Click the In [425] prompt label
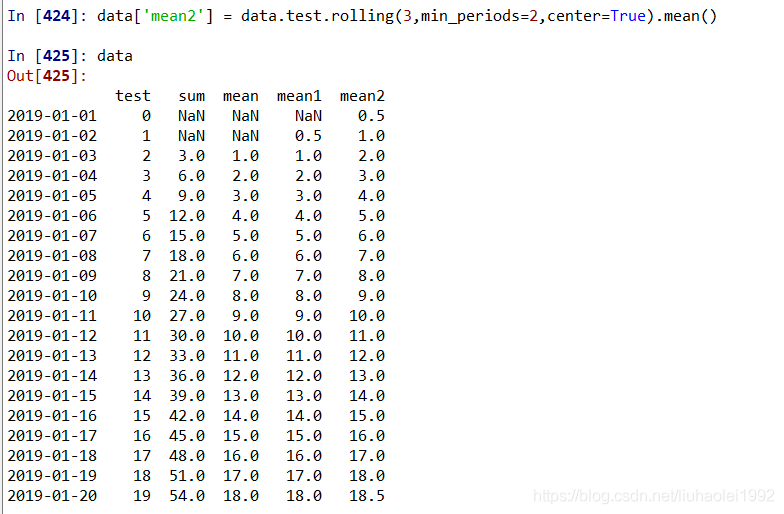The height and width of the screenshot is (514, 784). [46, 56]
